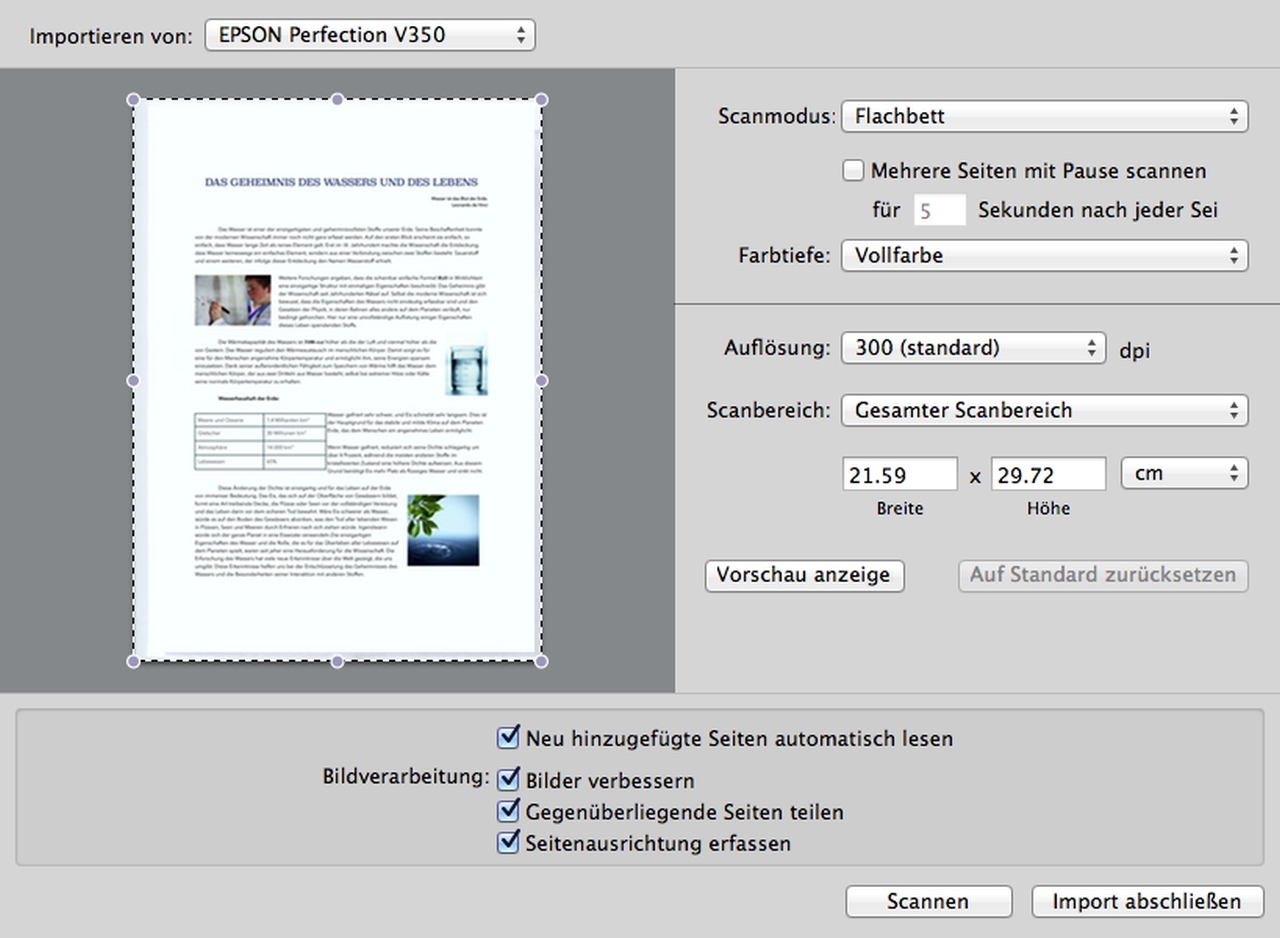Click the seconds pause input field
The width and height of the screenshot is (1280, 938).
coord(939,211)
